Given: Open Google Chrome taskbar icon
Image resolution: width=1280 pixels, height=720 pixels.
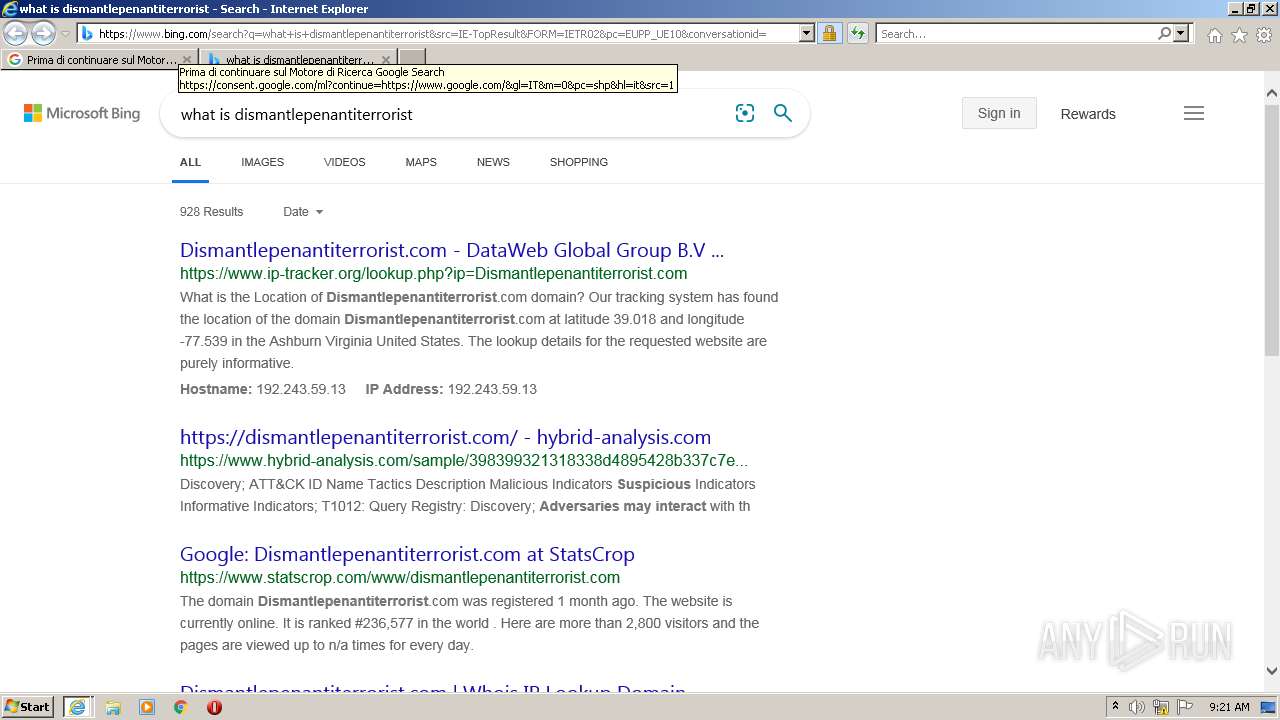Looking at the screenshot, I should click(x=181, y=707).
